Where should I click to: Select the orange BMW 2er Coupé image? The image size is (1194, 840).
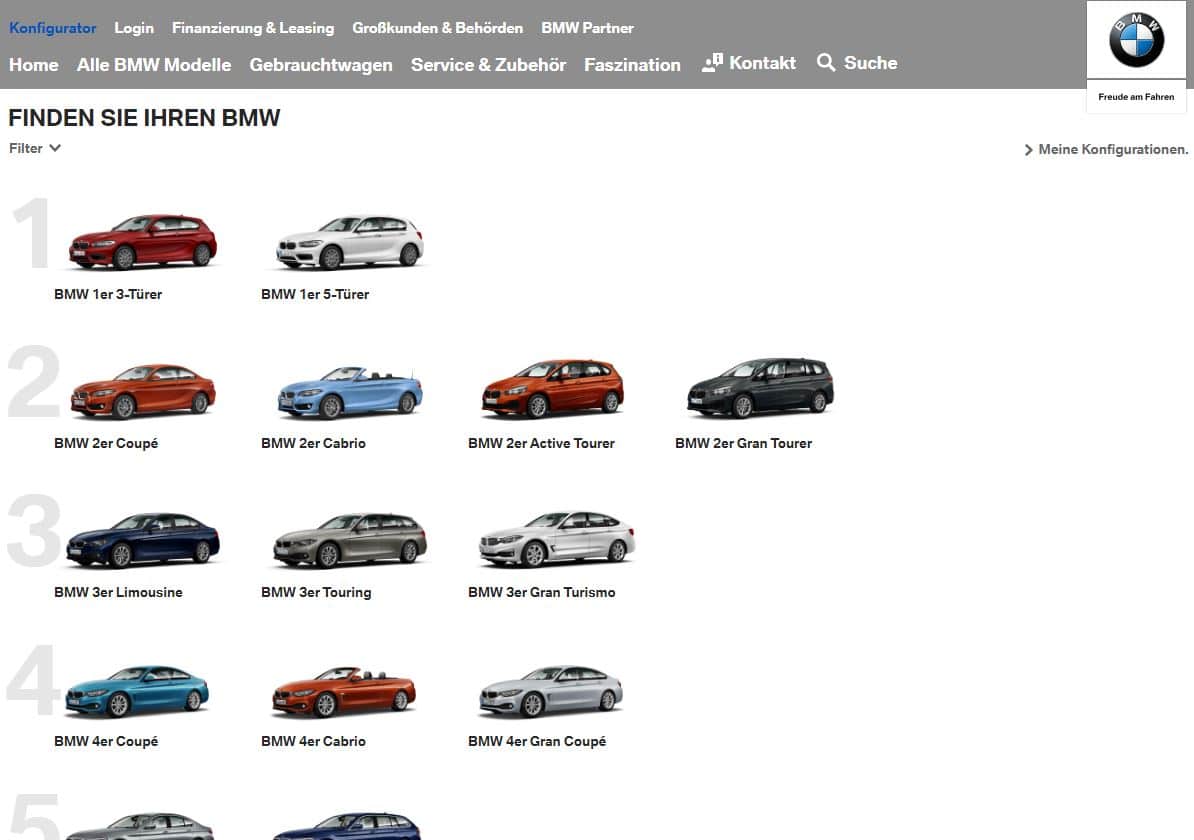coord(143,391)
